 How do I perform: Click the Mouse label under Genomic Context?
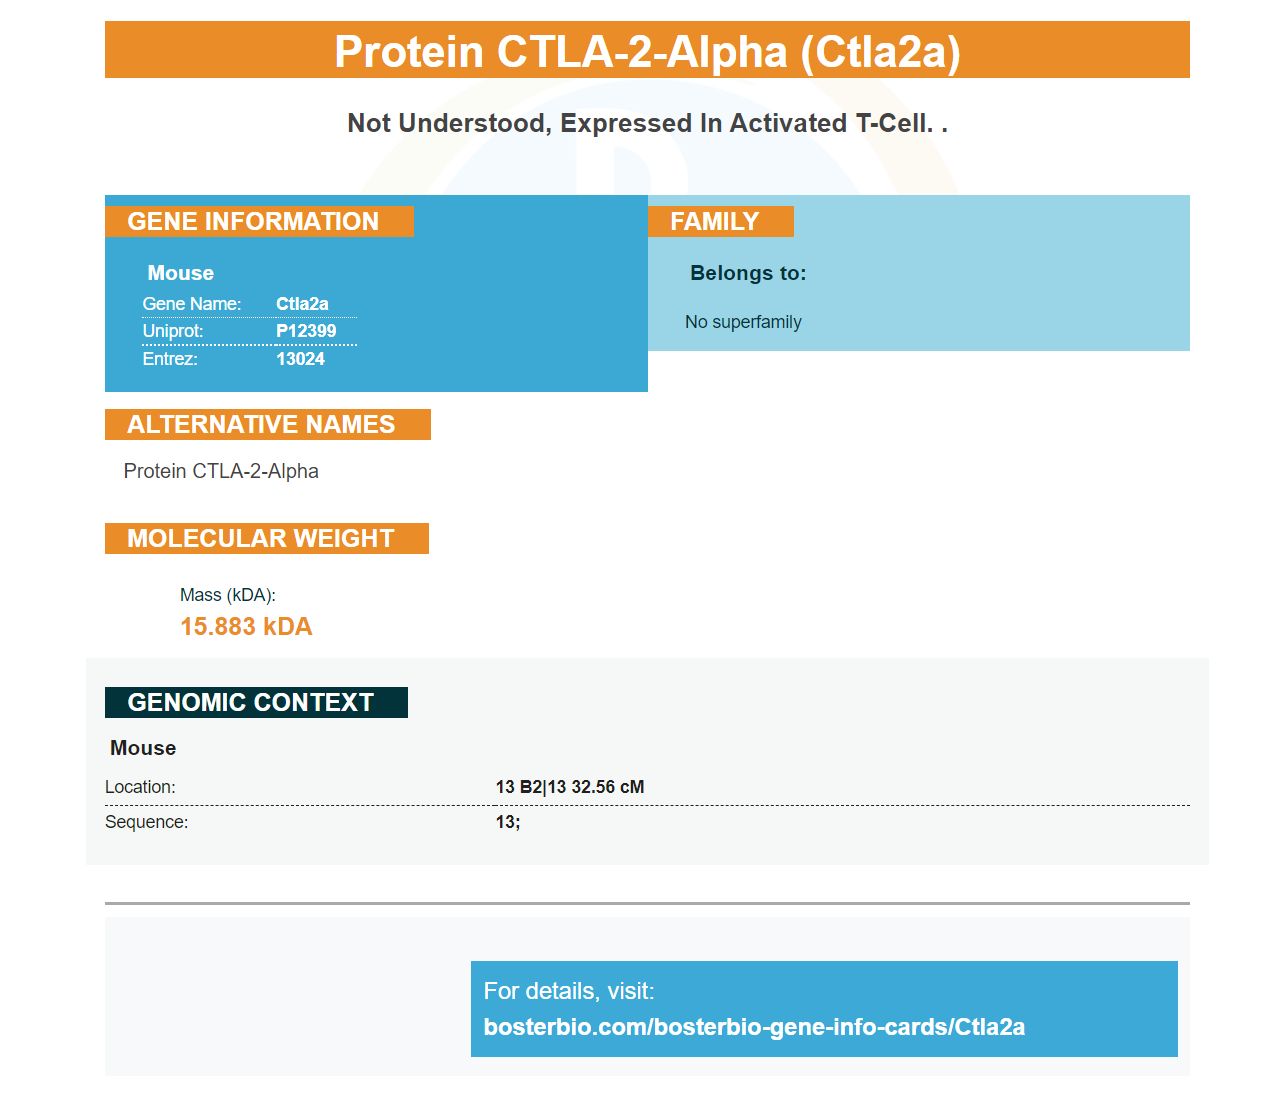pos(143,748)
